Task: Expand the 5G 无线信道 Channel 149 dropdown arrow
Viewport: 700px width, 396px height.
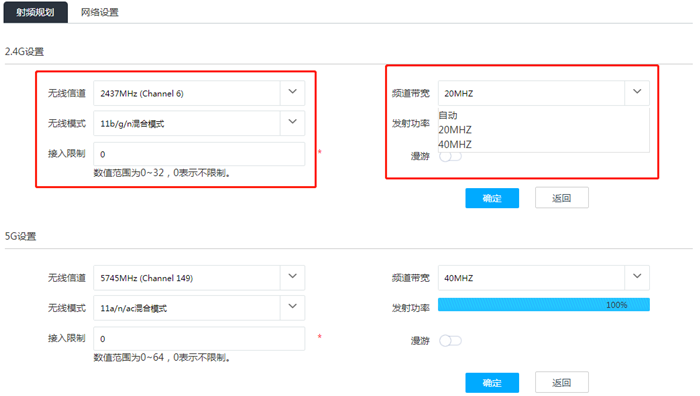Action: [x=292, y=277]
